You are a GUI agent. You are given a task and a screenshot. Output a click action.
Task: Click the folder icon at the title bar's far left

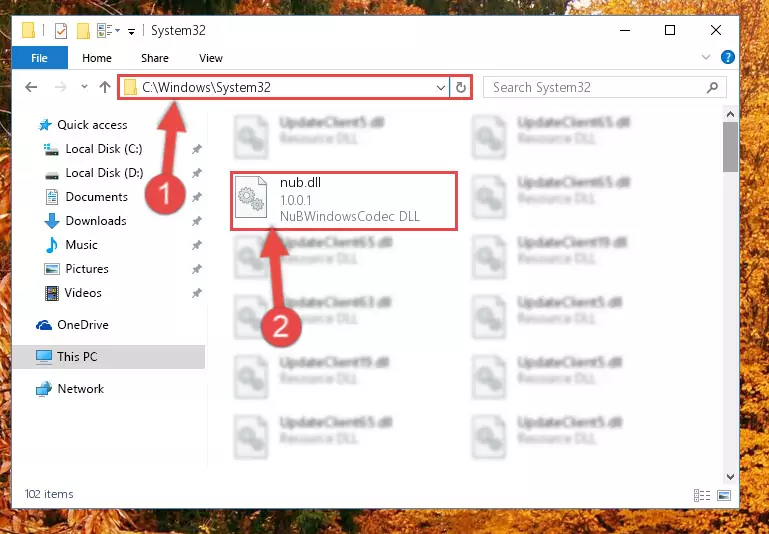(x=28, y=31)
